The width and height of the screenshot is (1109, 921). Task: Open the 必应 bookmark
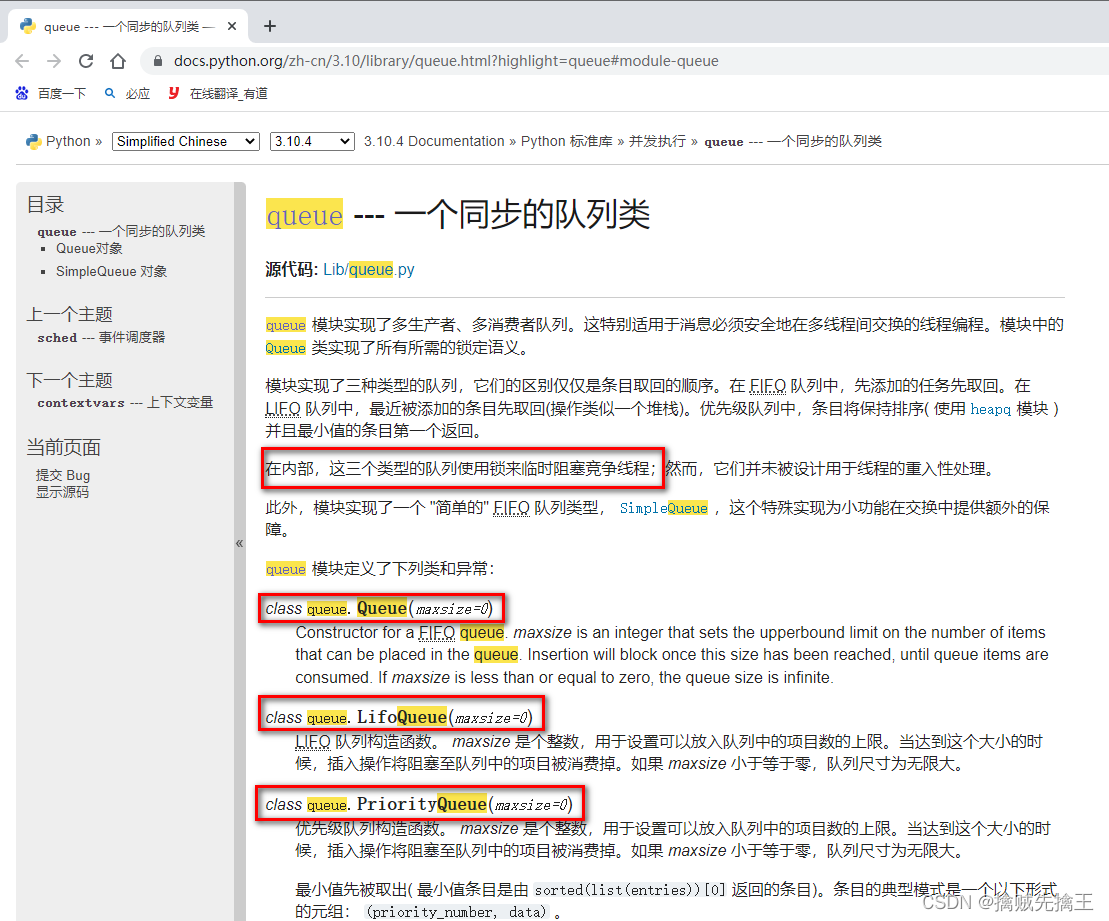pyautogui.click(x=127, y=93)
